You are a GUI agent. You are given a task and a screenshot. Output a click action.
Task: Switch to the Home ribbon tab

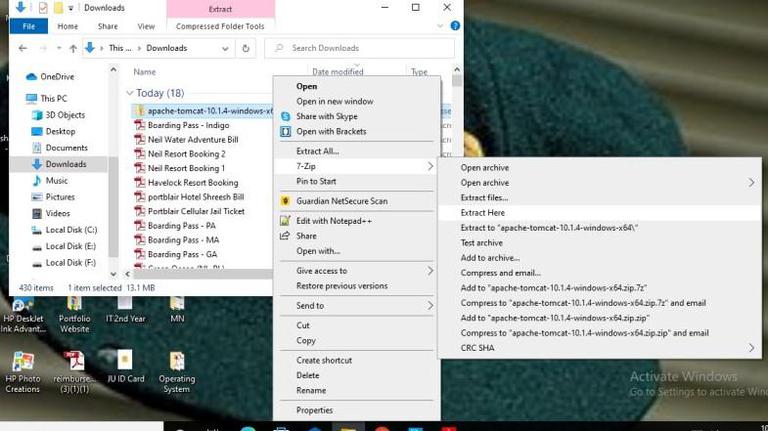click(x=68, y=26)
